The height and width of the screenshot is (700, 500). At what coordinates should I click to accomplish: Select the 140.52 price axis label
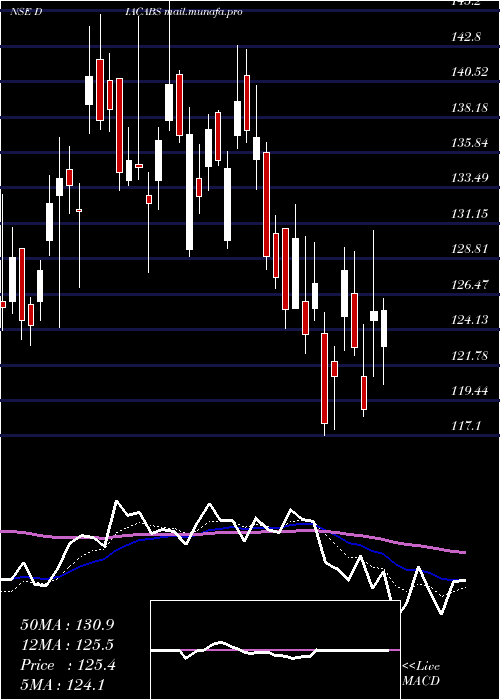point(470,72)
